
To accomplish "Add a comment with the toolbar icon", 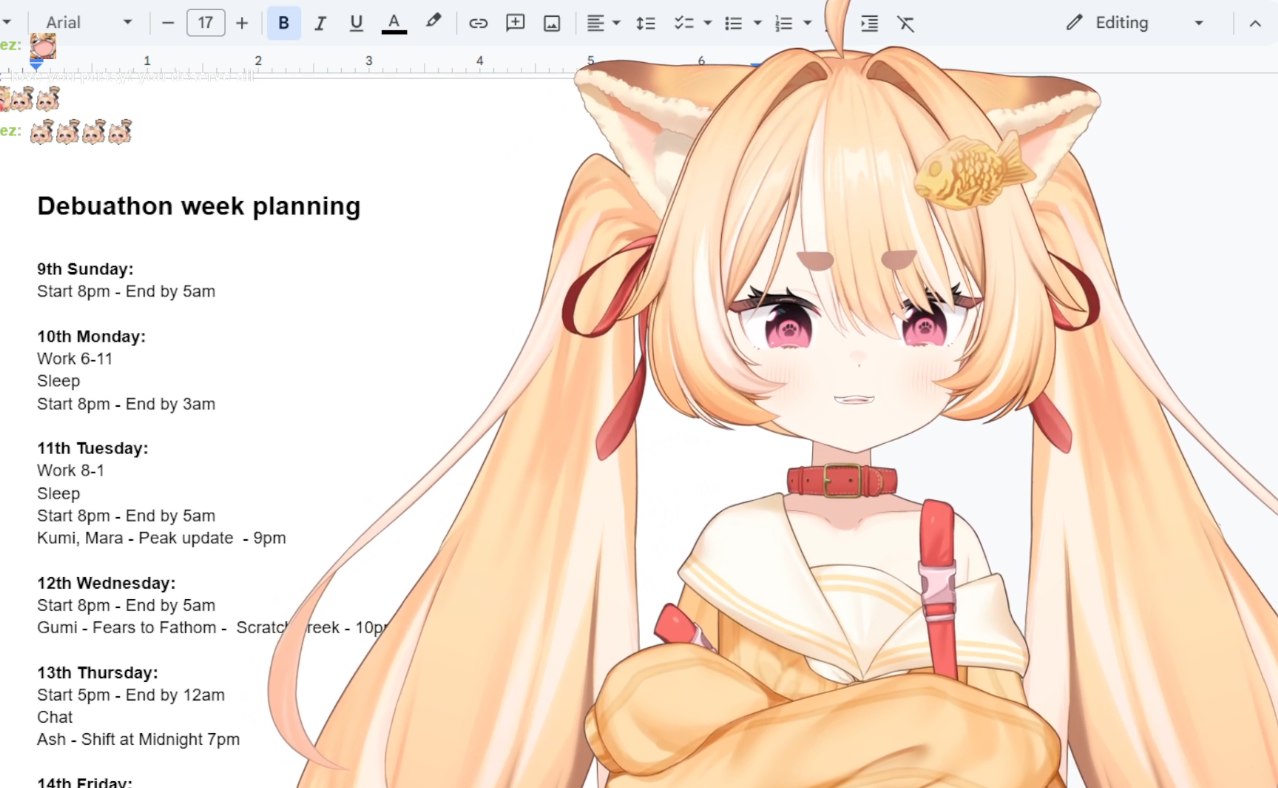I will coord(515,23).
